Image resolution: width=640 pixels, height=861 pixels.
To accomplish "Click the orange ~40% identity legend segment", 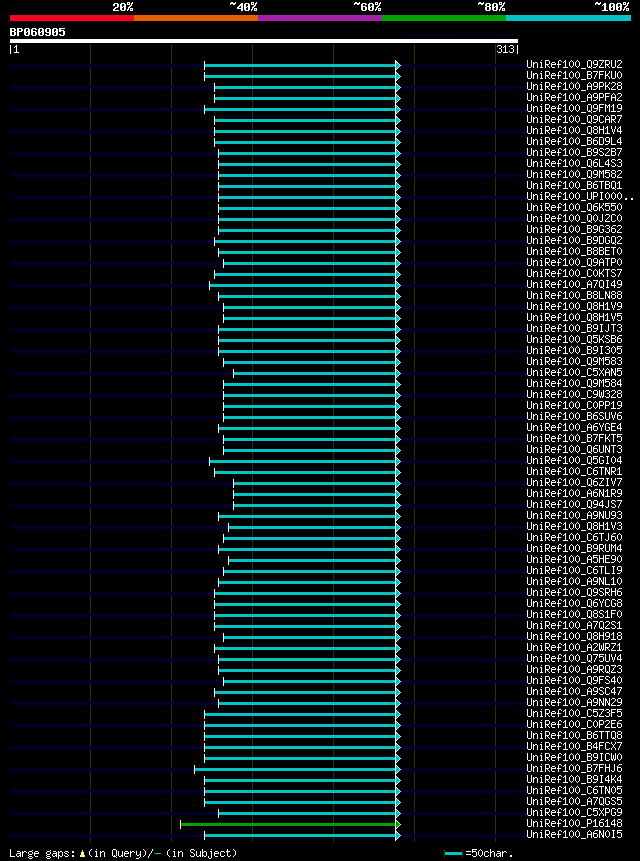I will pos(196,18).
